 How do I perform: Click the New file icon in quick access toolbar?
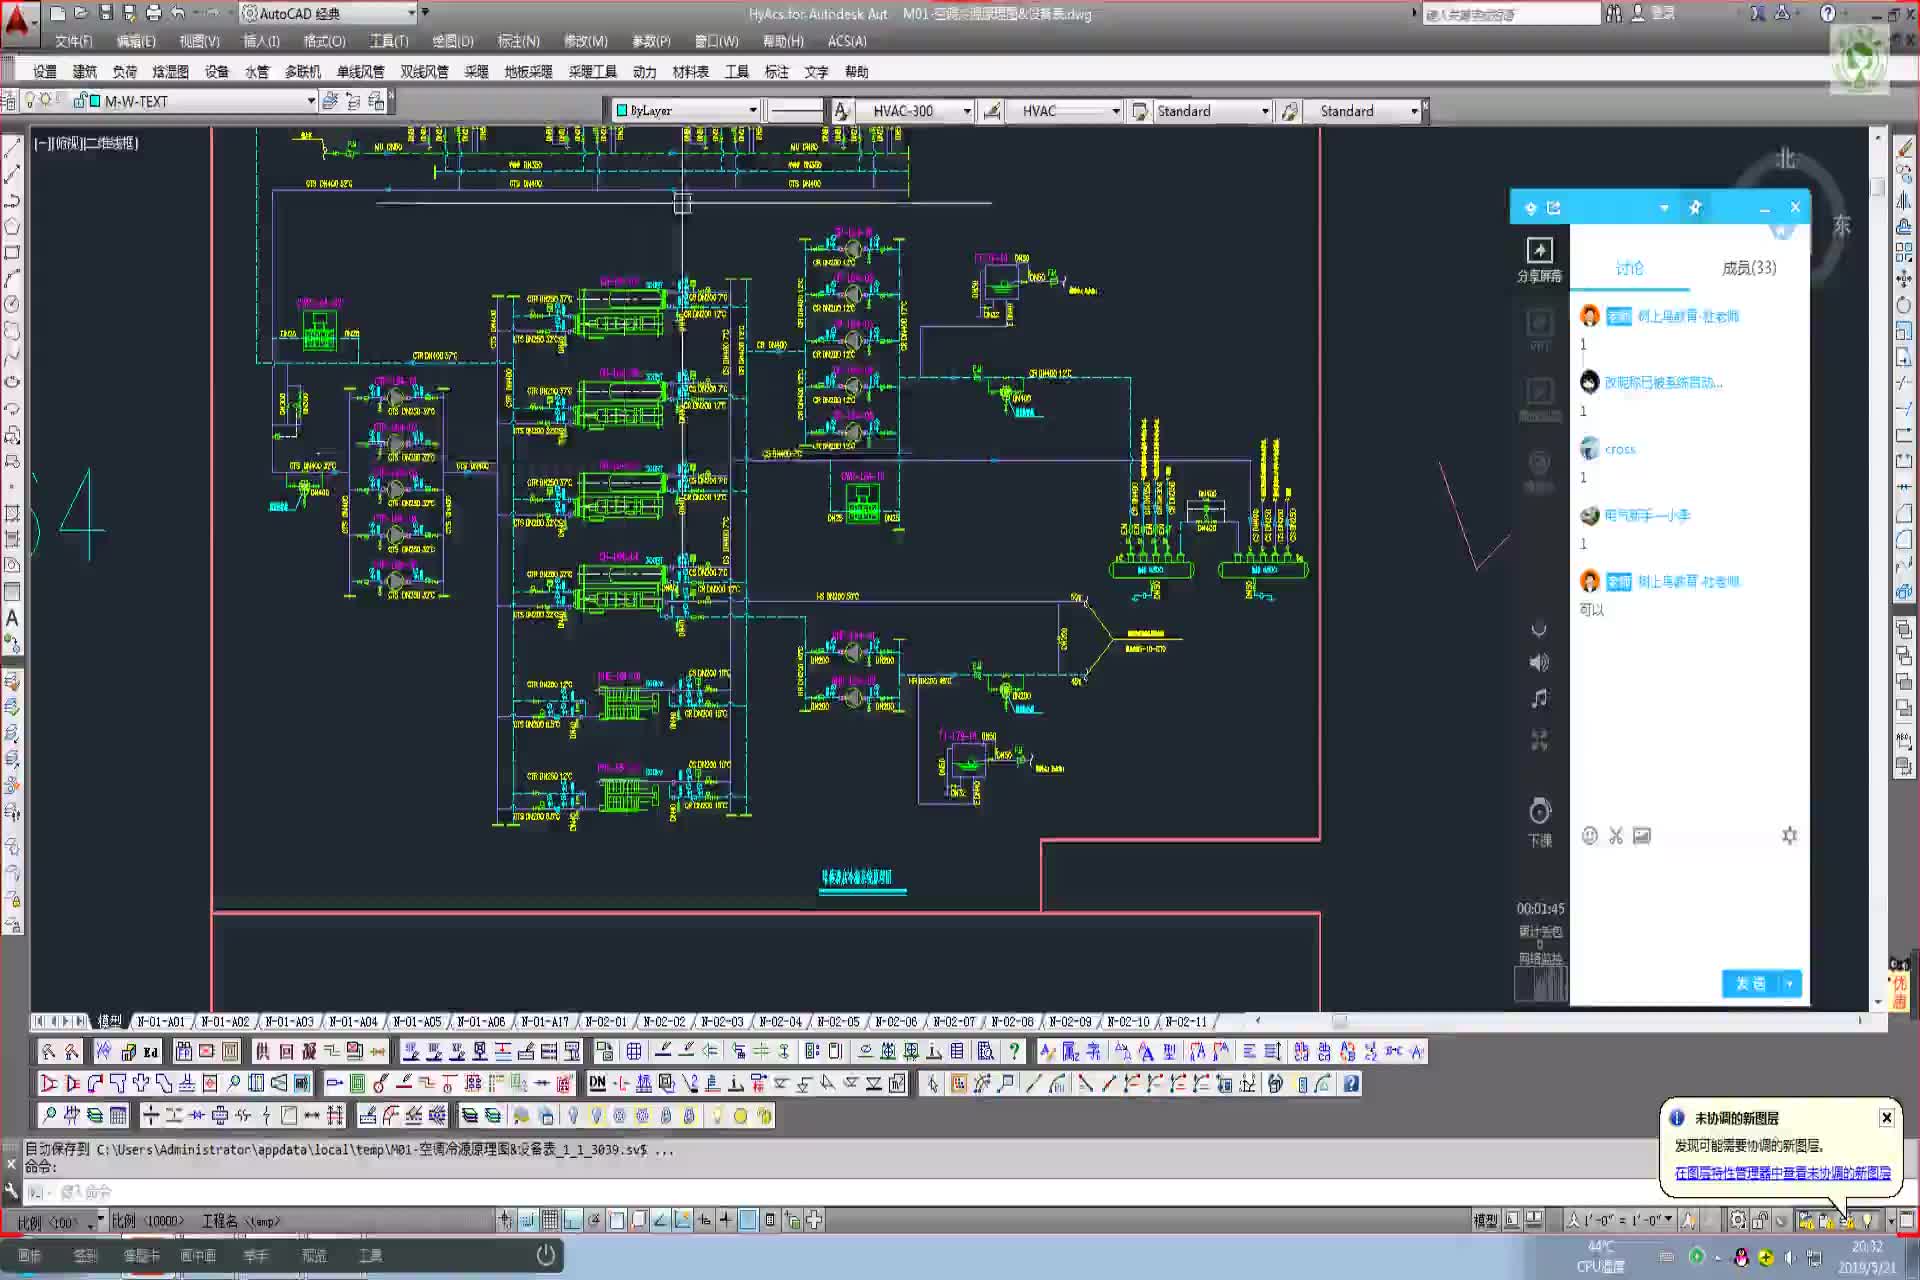click(58, 13)
